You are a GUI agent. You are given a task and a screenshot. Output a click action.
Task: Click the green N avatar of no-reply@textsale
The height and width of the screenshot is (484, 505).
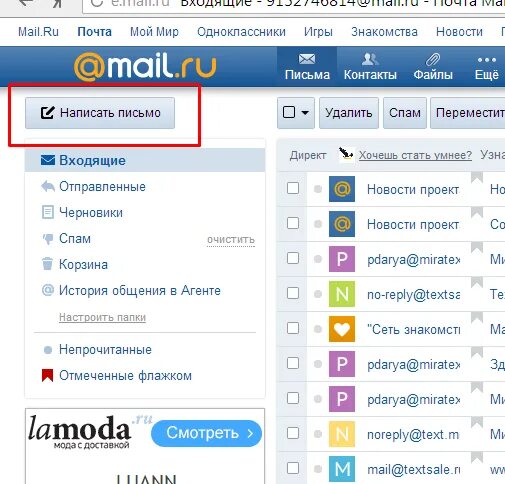click(x=342, y=294)
